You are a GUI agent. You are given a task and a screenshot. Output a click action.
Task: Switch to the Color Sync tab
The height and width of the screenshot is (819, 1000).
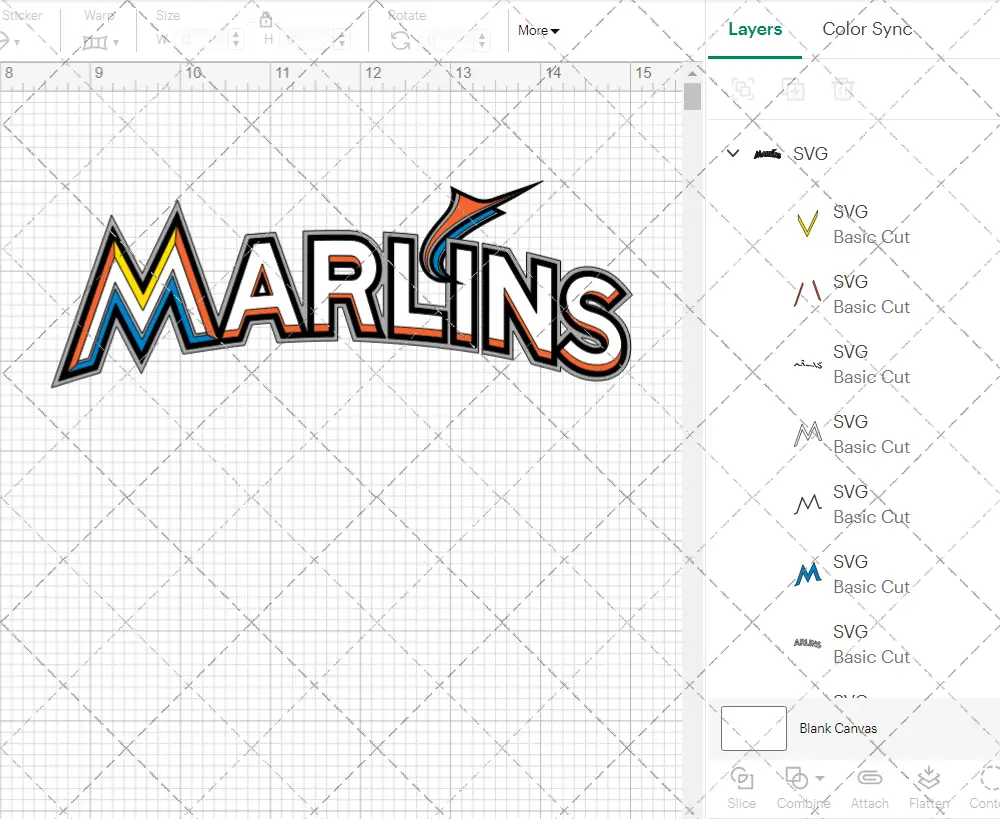(x=867, y=29)
